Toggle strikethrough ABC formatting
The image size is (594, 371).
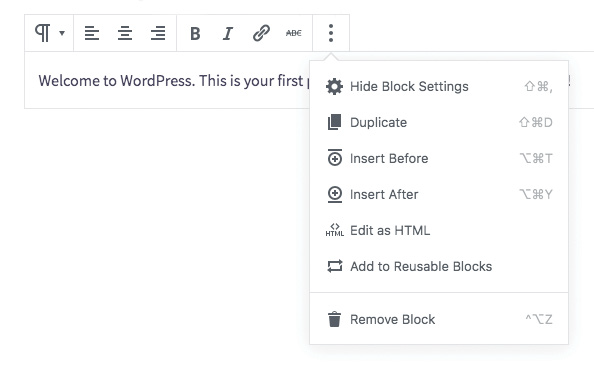(x=294, y=33)
